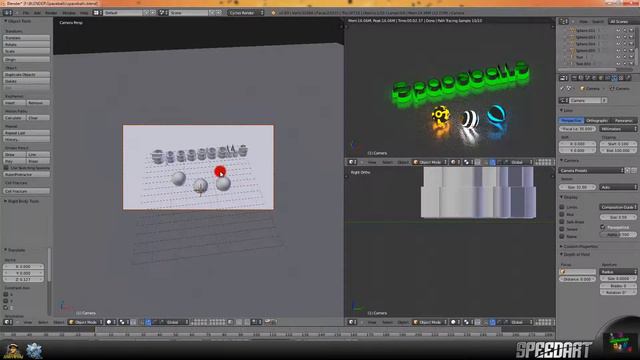Open viewport shading selector in Right Ortho header
The image size is (640, 360).
coord(455,322)
